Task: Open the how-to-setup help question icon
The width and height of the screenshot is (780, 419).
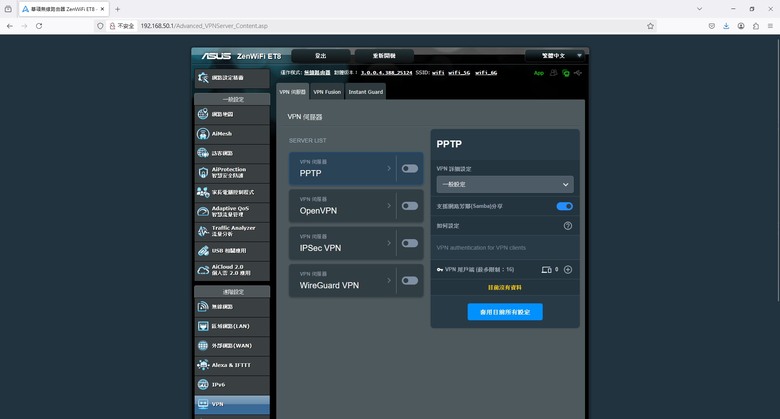Action: pos(568,226)
